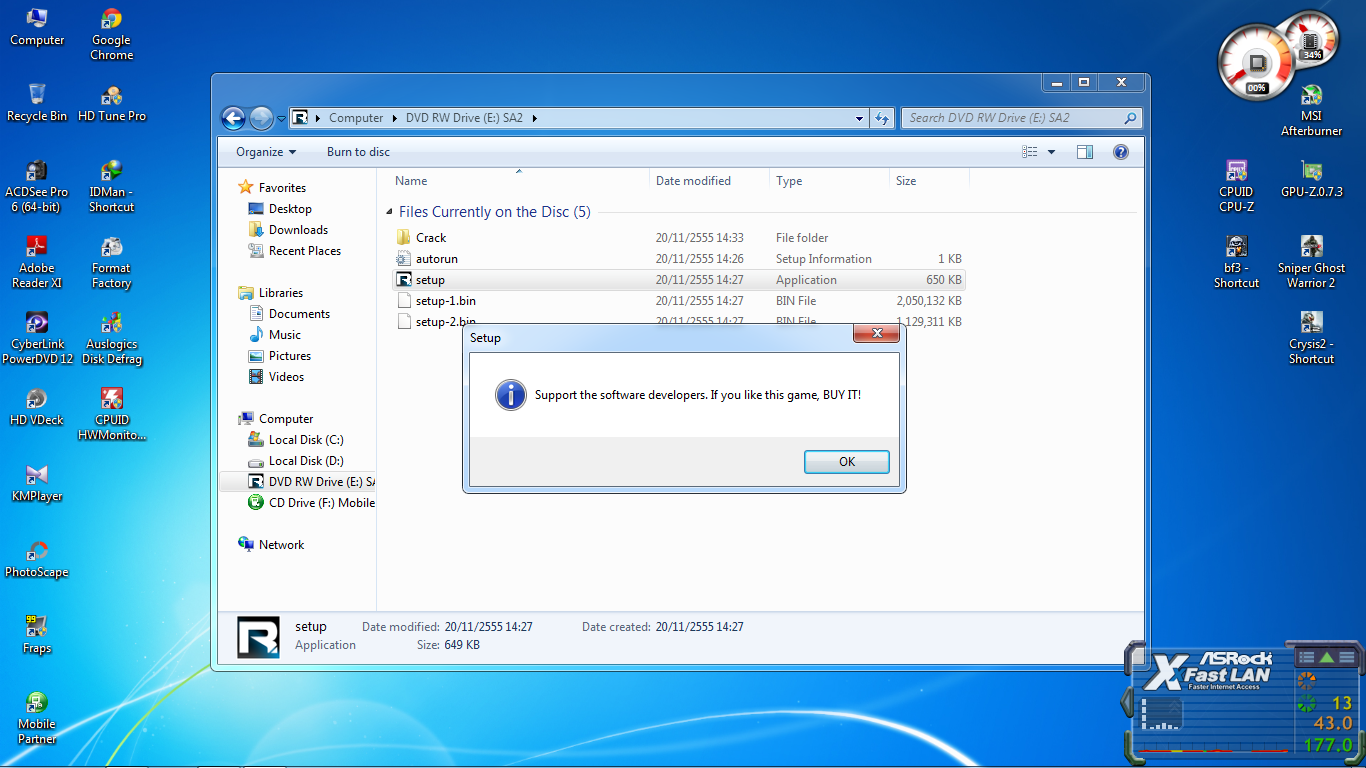Screen dimensions: 1366x768
Task: Launch Google Chrome from the desktop
Action: tap(112, 34)
